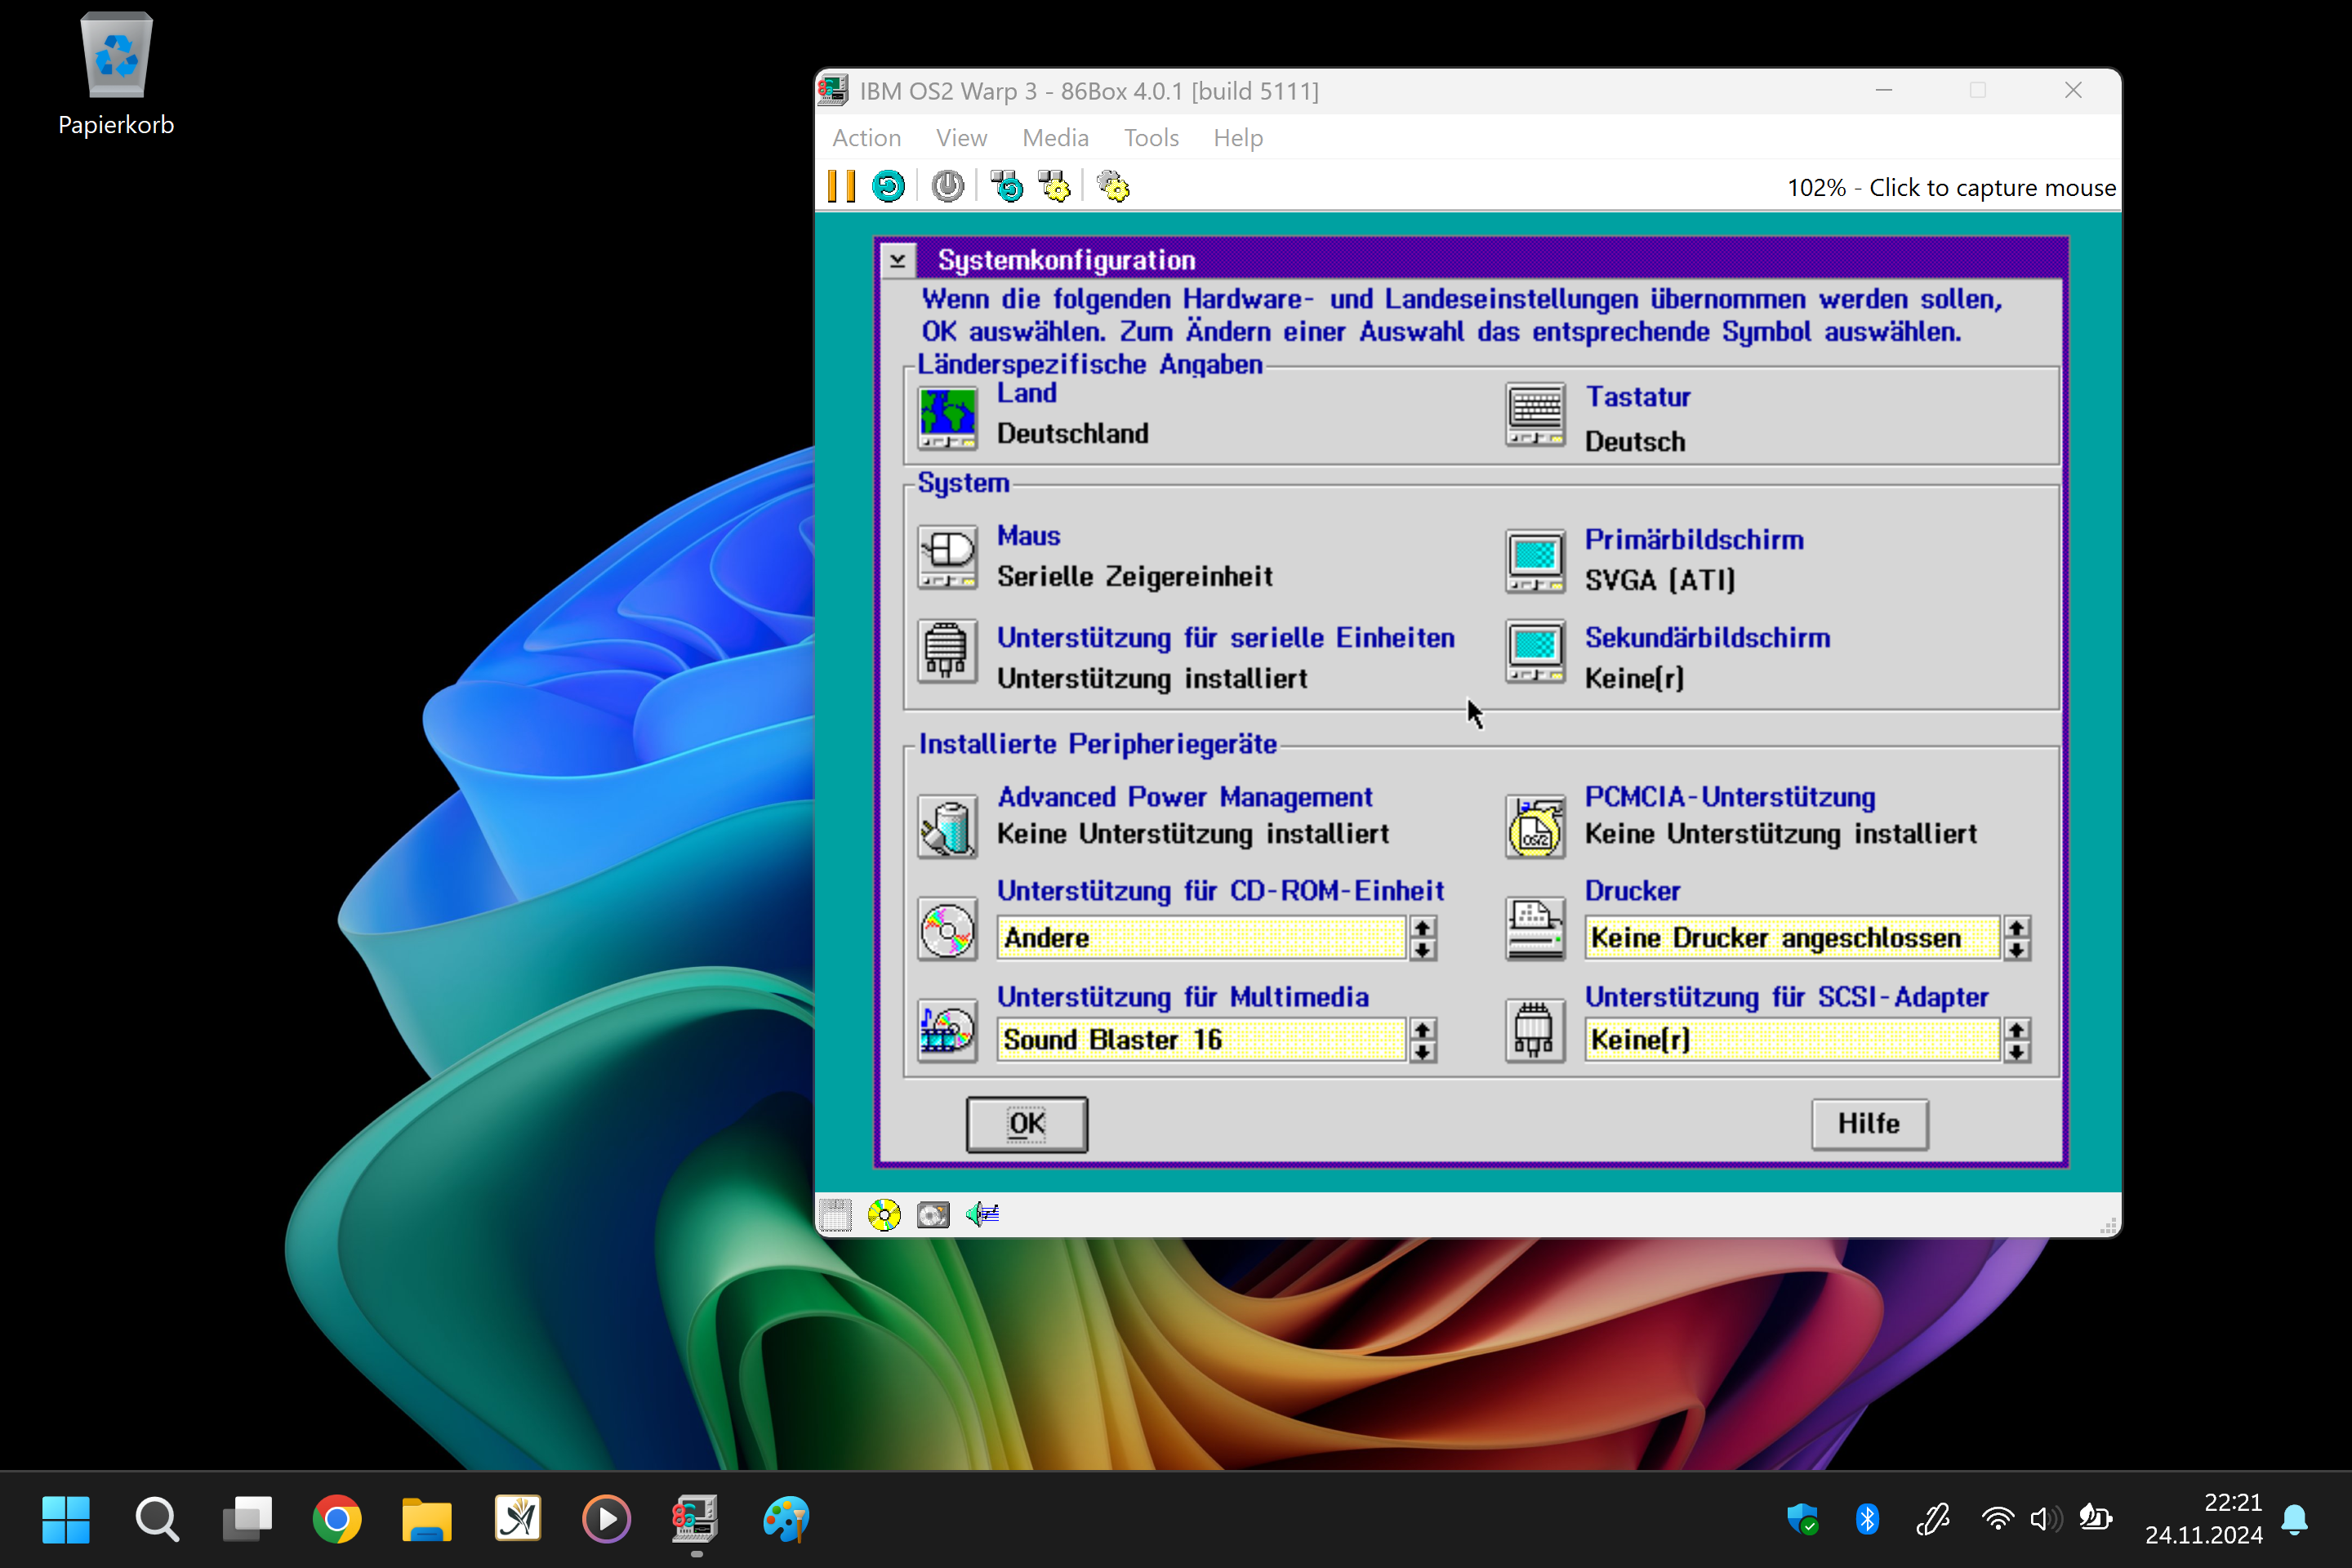This screenshot has width=2352, height=1568.
Task: Select the CD-ROM-Einheit disc icon
Action: point(947,930)
